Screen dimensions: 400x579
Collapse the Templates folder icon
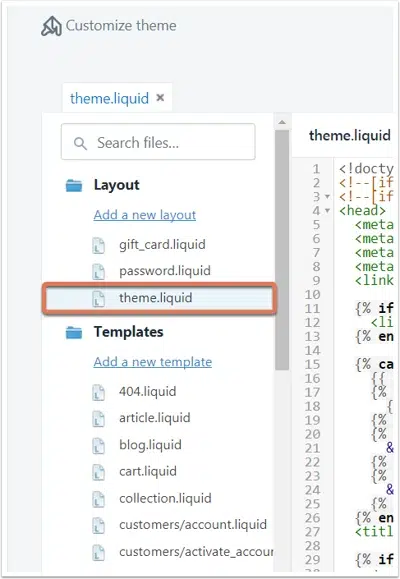click(x=74, y=332)
